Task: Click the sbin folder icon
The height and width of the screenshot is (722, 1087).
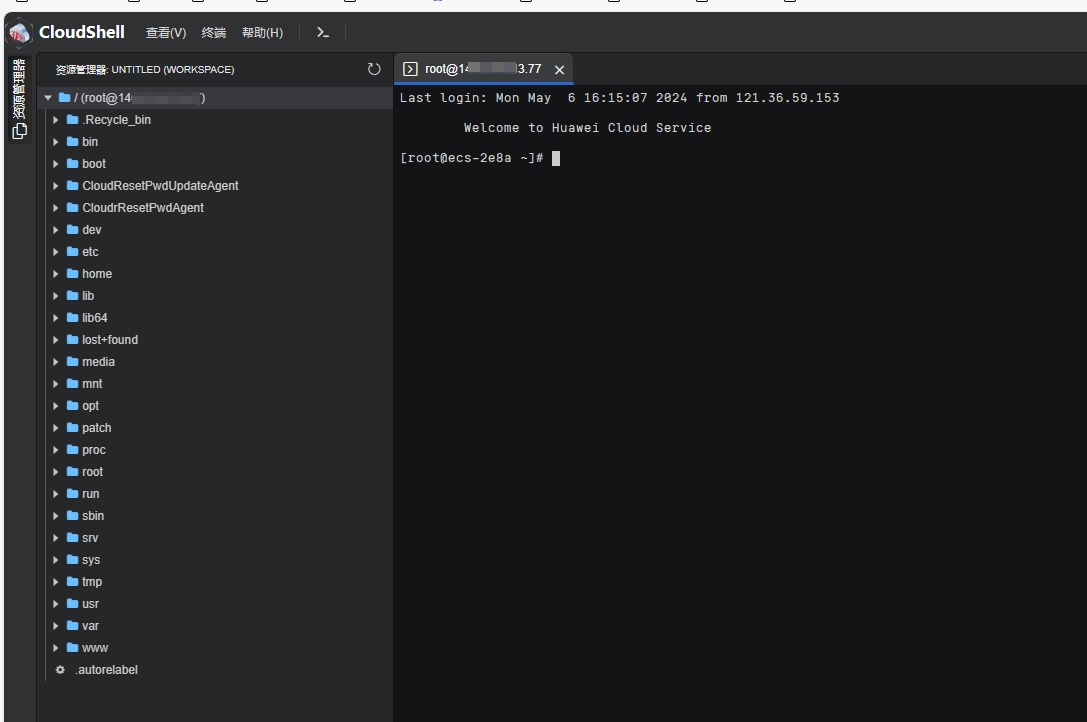Action: [x=72, y=515]
